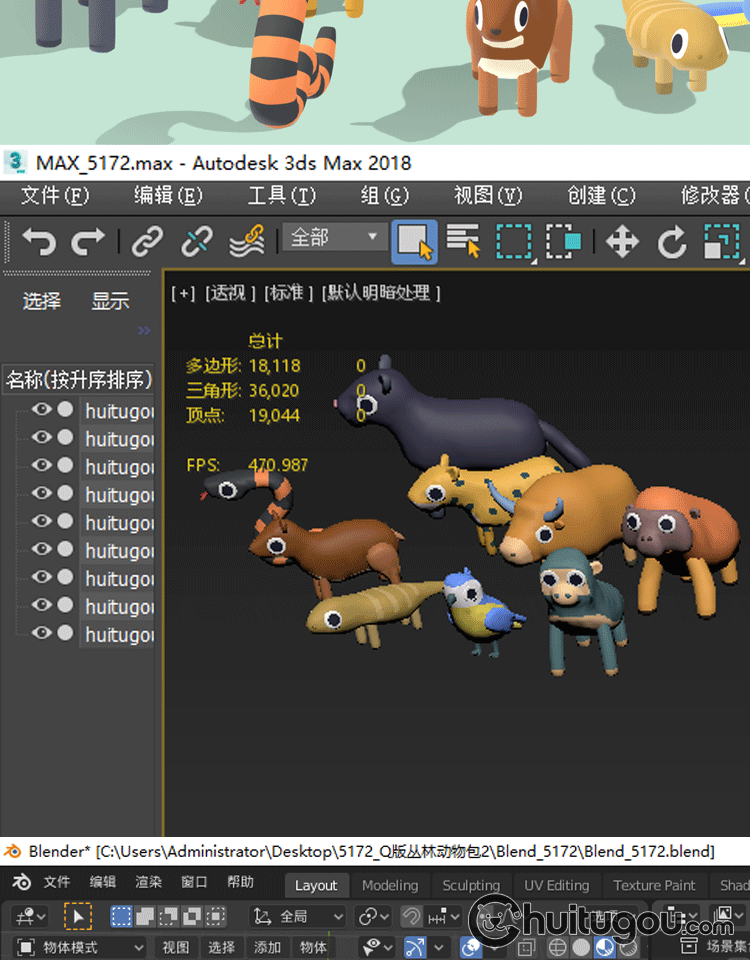Choose the Select and Move tool
Screen dimensions: 750x960
pyautogui.click(x=622, y=241)
